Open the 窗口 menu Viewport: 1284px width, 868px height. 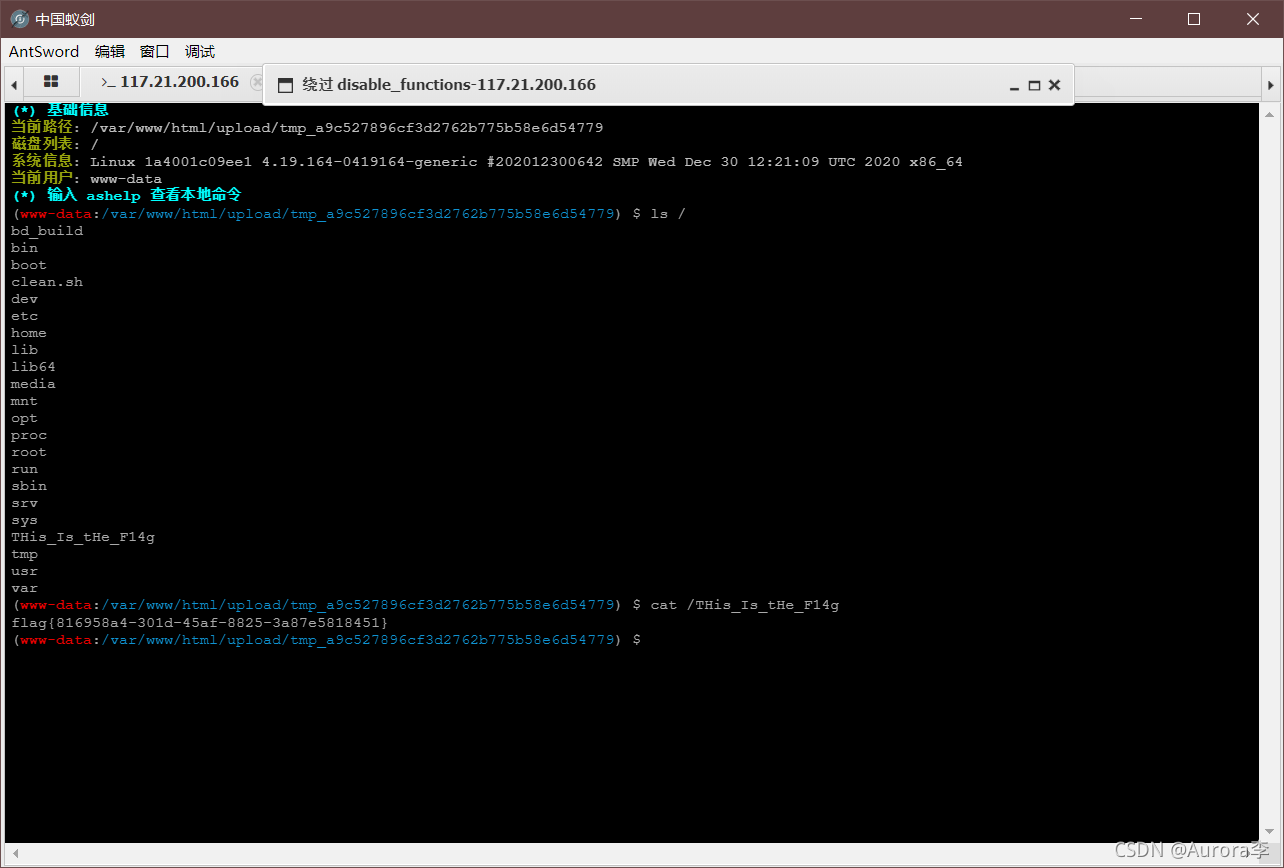pos(155,52)
